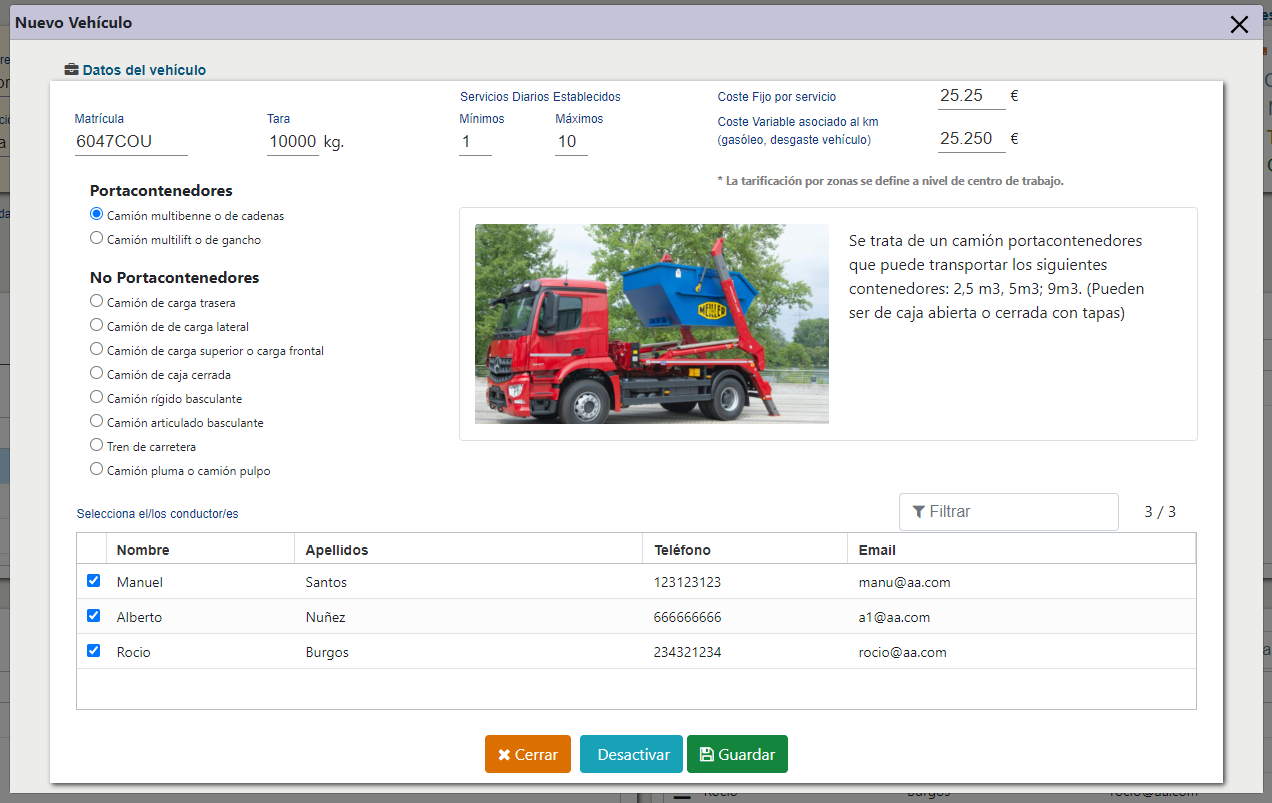Select Camión multilift o de gancho
Image resolution: width=1272 pixels, height=803 pixels.
tap(97, 239)
